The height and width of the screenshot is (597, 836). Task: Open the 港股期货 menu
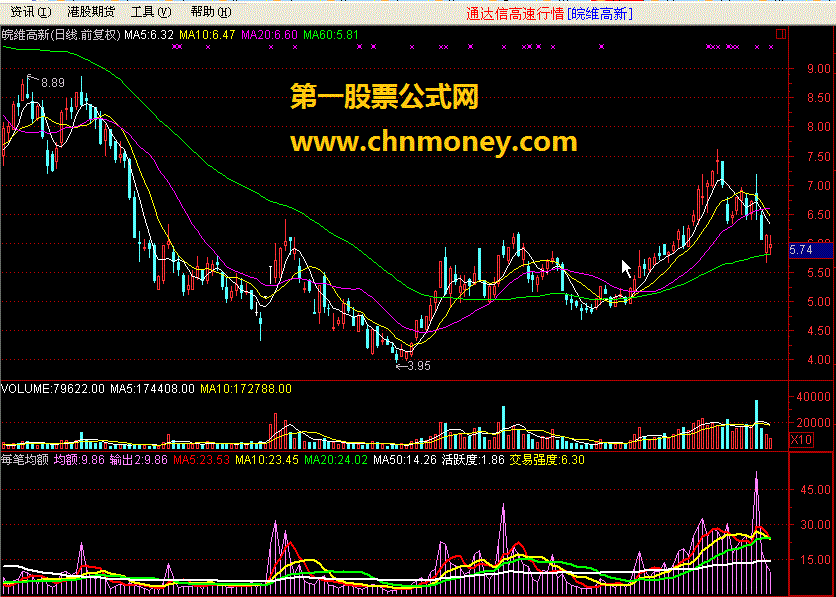tap(91, 12)
